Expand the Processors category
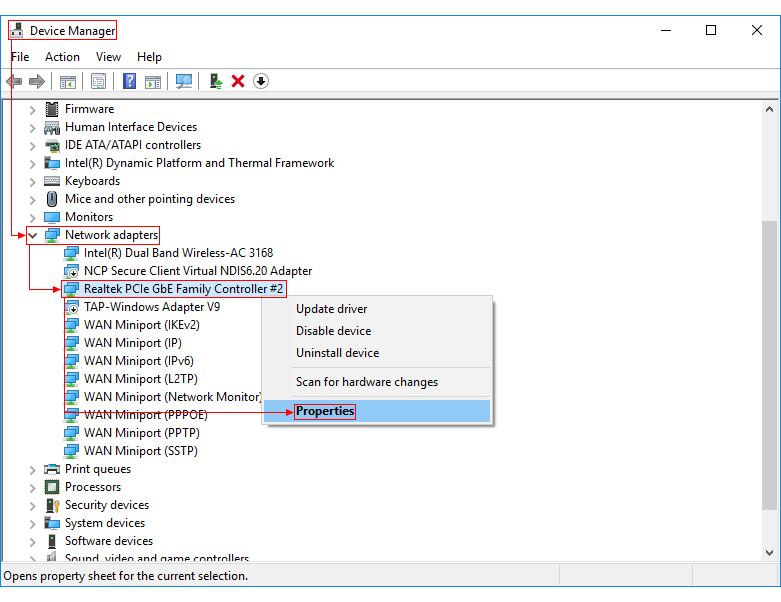Viewport: 781px width, 602px height. [x=33, y=487]
